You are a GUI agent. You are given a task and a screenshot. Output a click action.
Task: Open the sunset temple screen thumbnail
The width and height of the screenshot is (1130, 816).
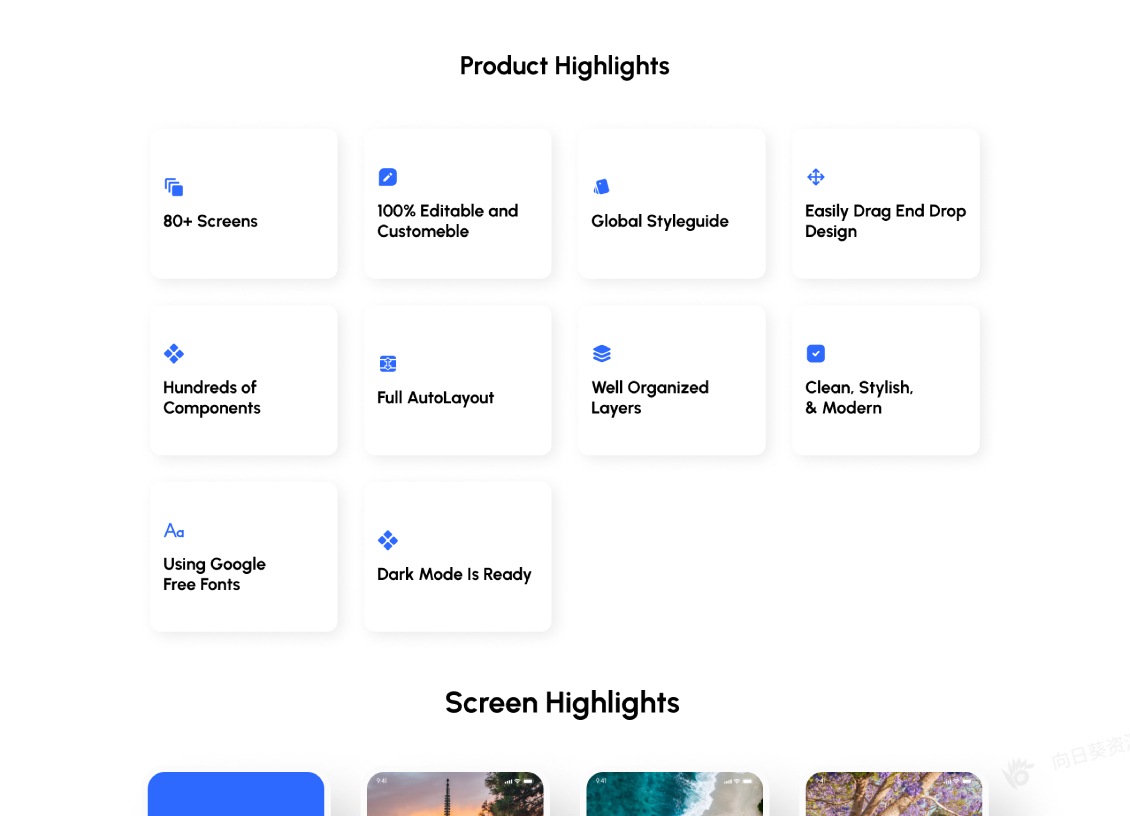point(455,794)
